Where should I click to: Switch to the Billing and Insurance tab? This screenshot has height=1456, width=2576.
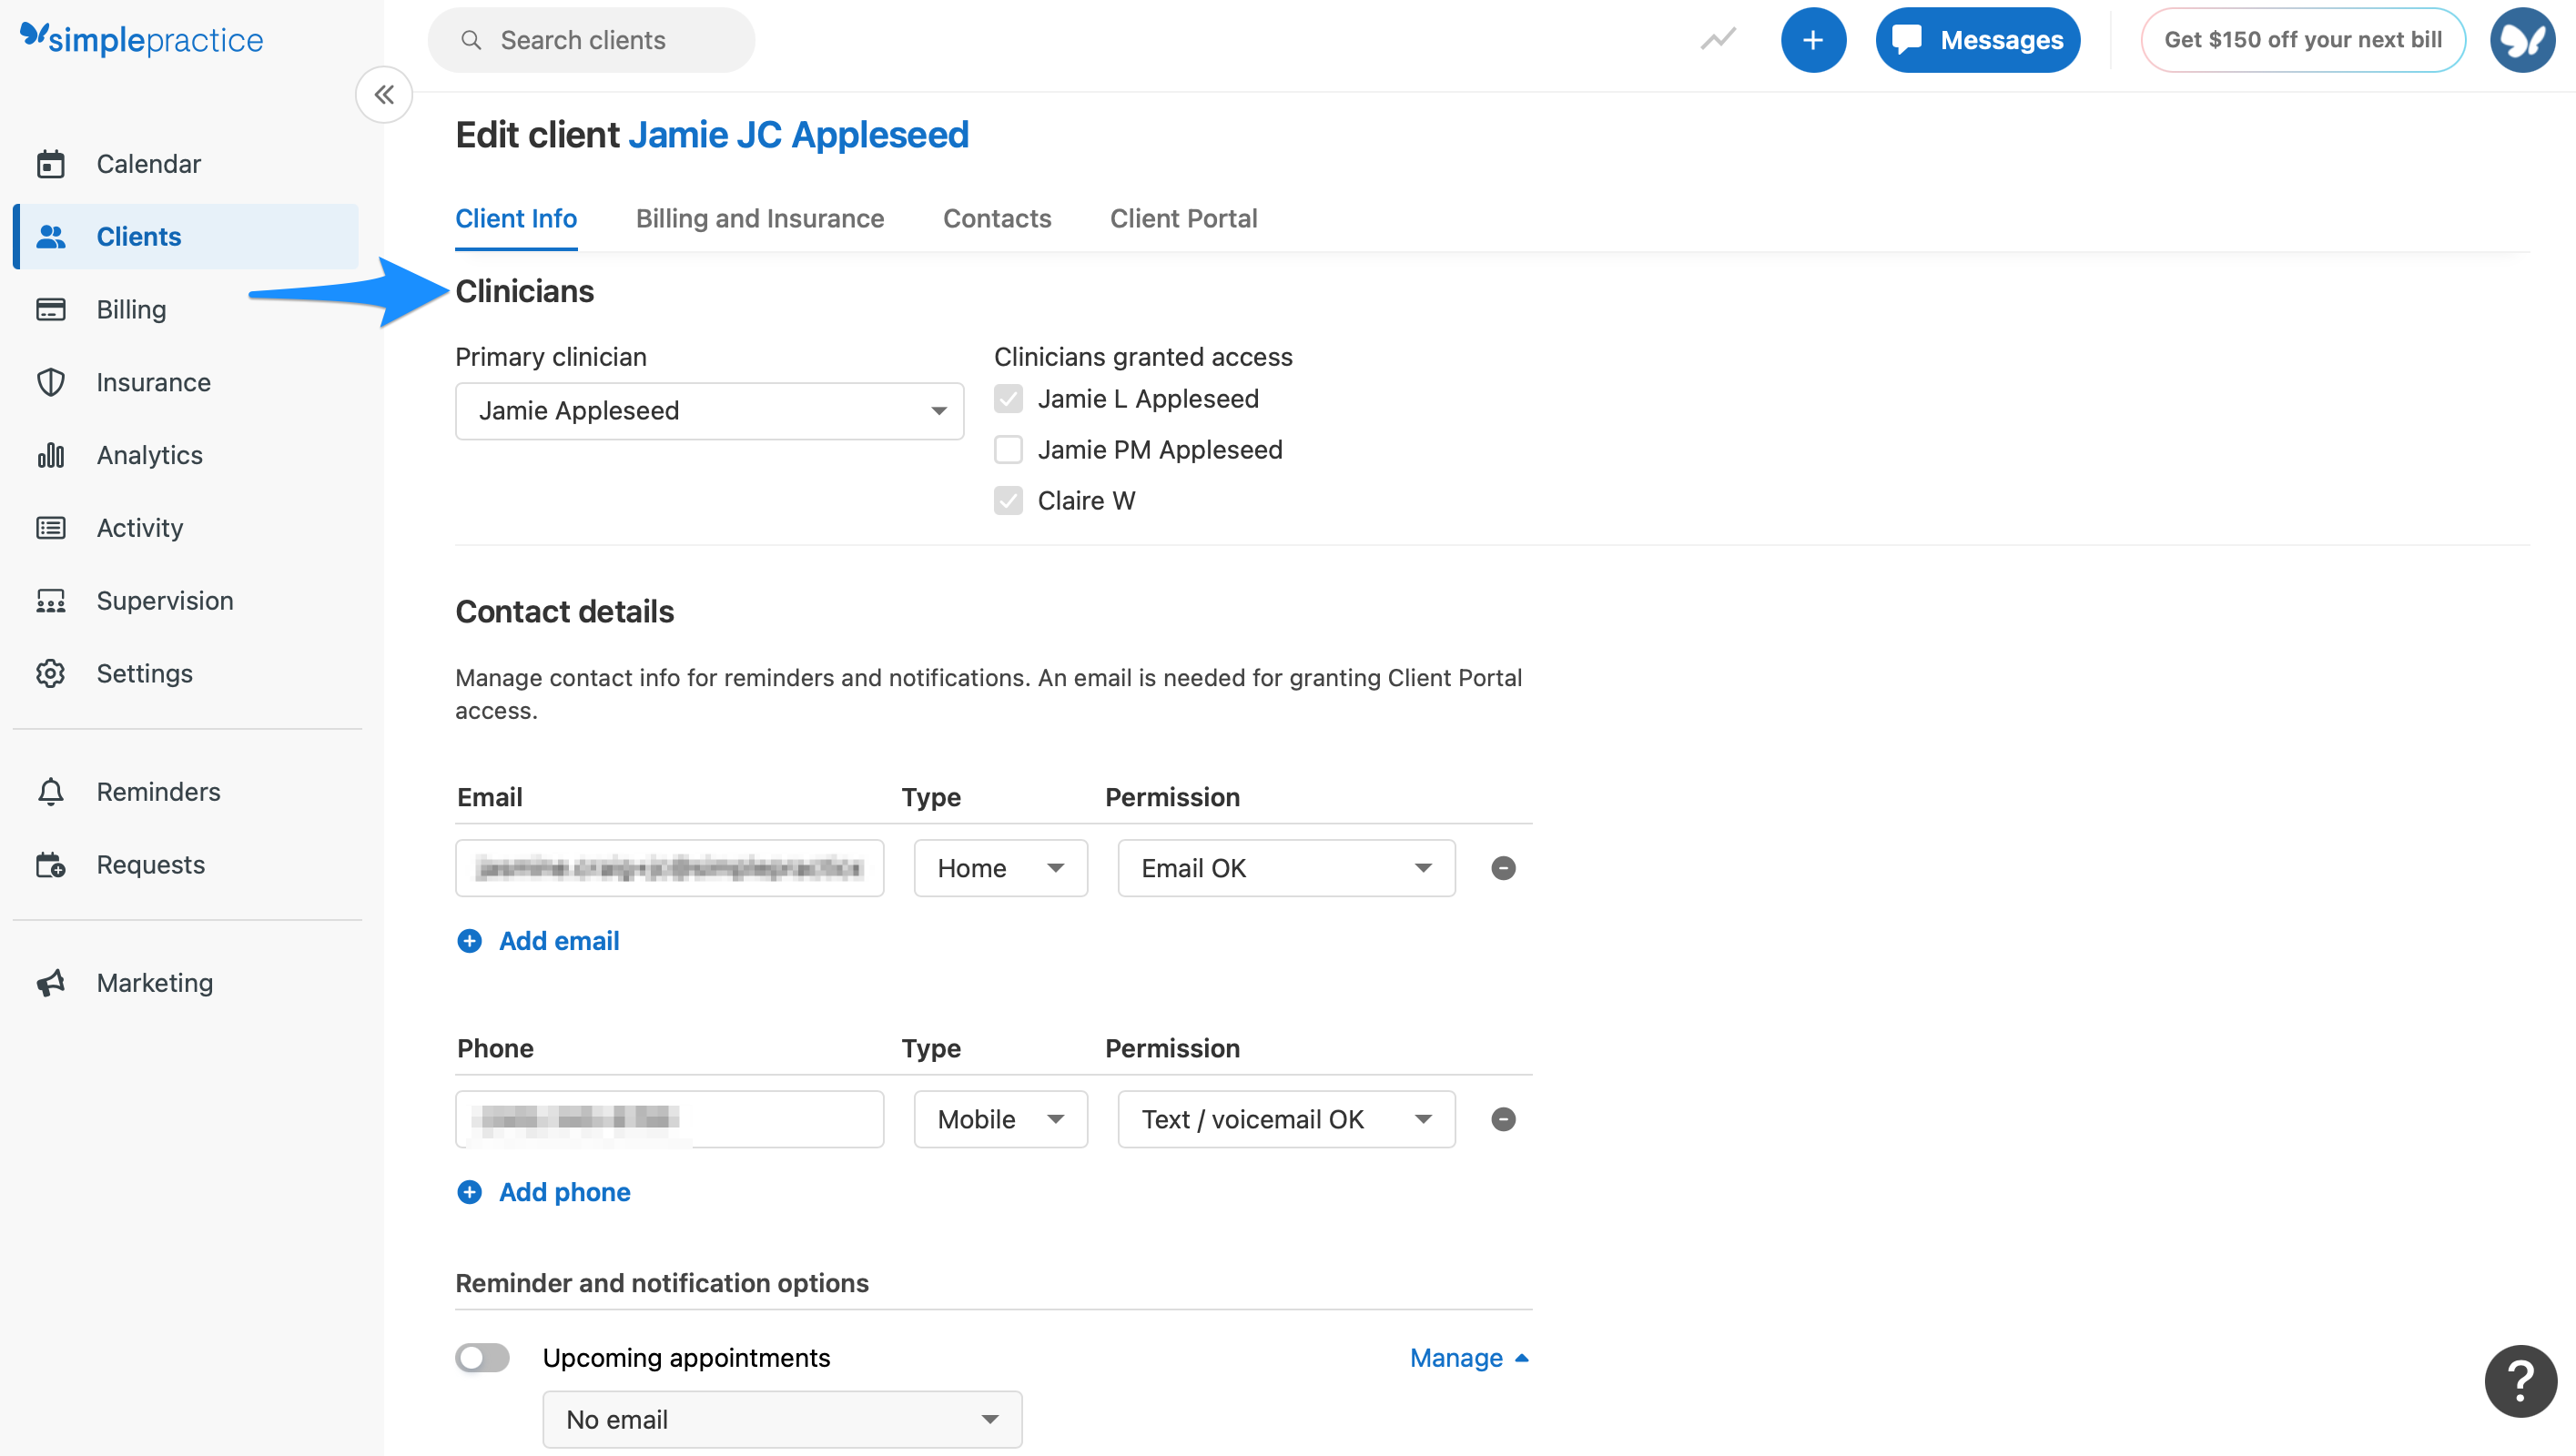(760, 218)
